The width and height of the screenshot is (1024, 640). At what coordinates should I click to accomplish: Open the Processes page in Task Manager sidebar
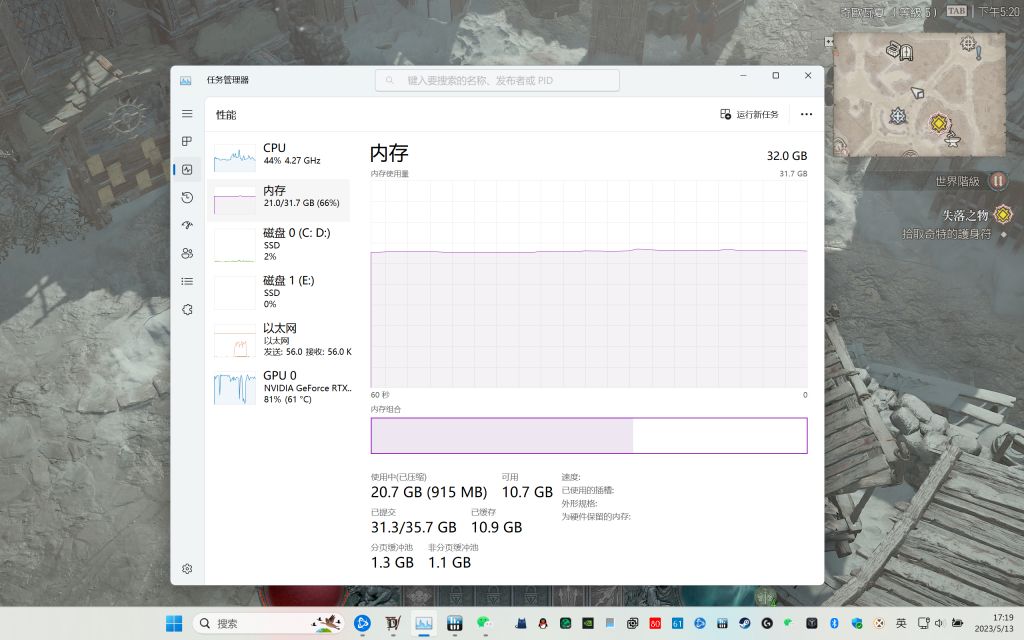(x=186, y=141)
